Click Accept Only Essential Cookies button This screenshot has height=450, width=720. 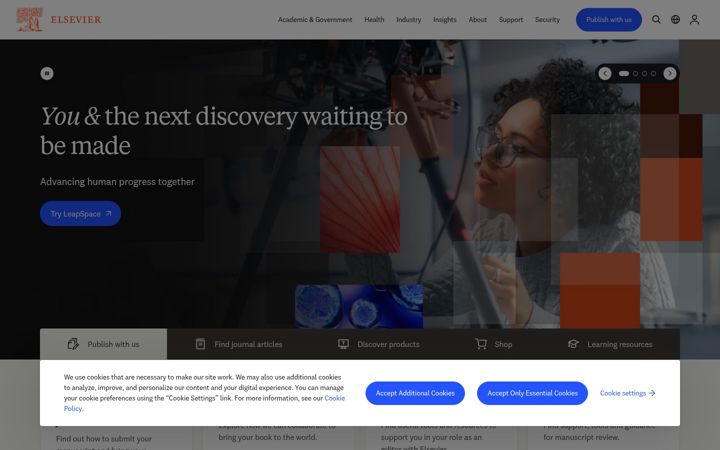tap(532, 393)
